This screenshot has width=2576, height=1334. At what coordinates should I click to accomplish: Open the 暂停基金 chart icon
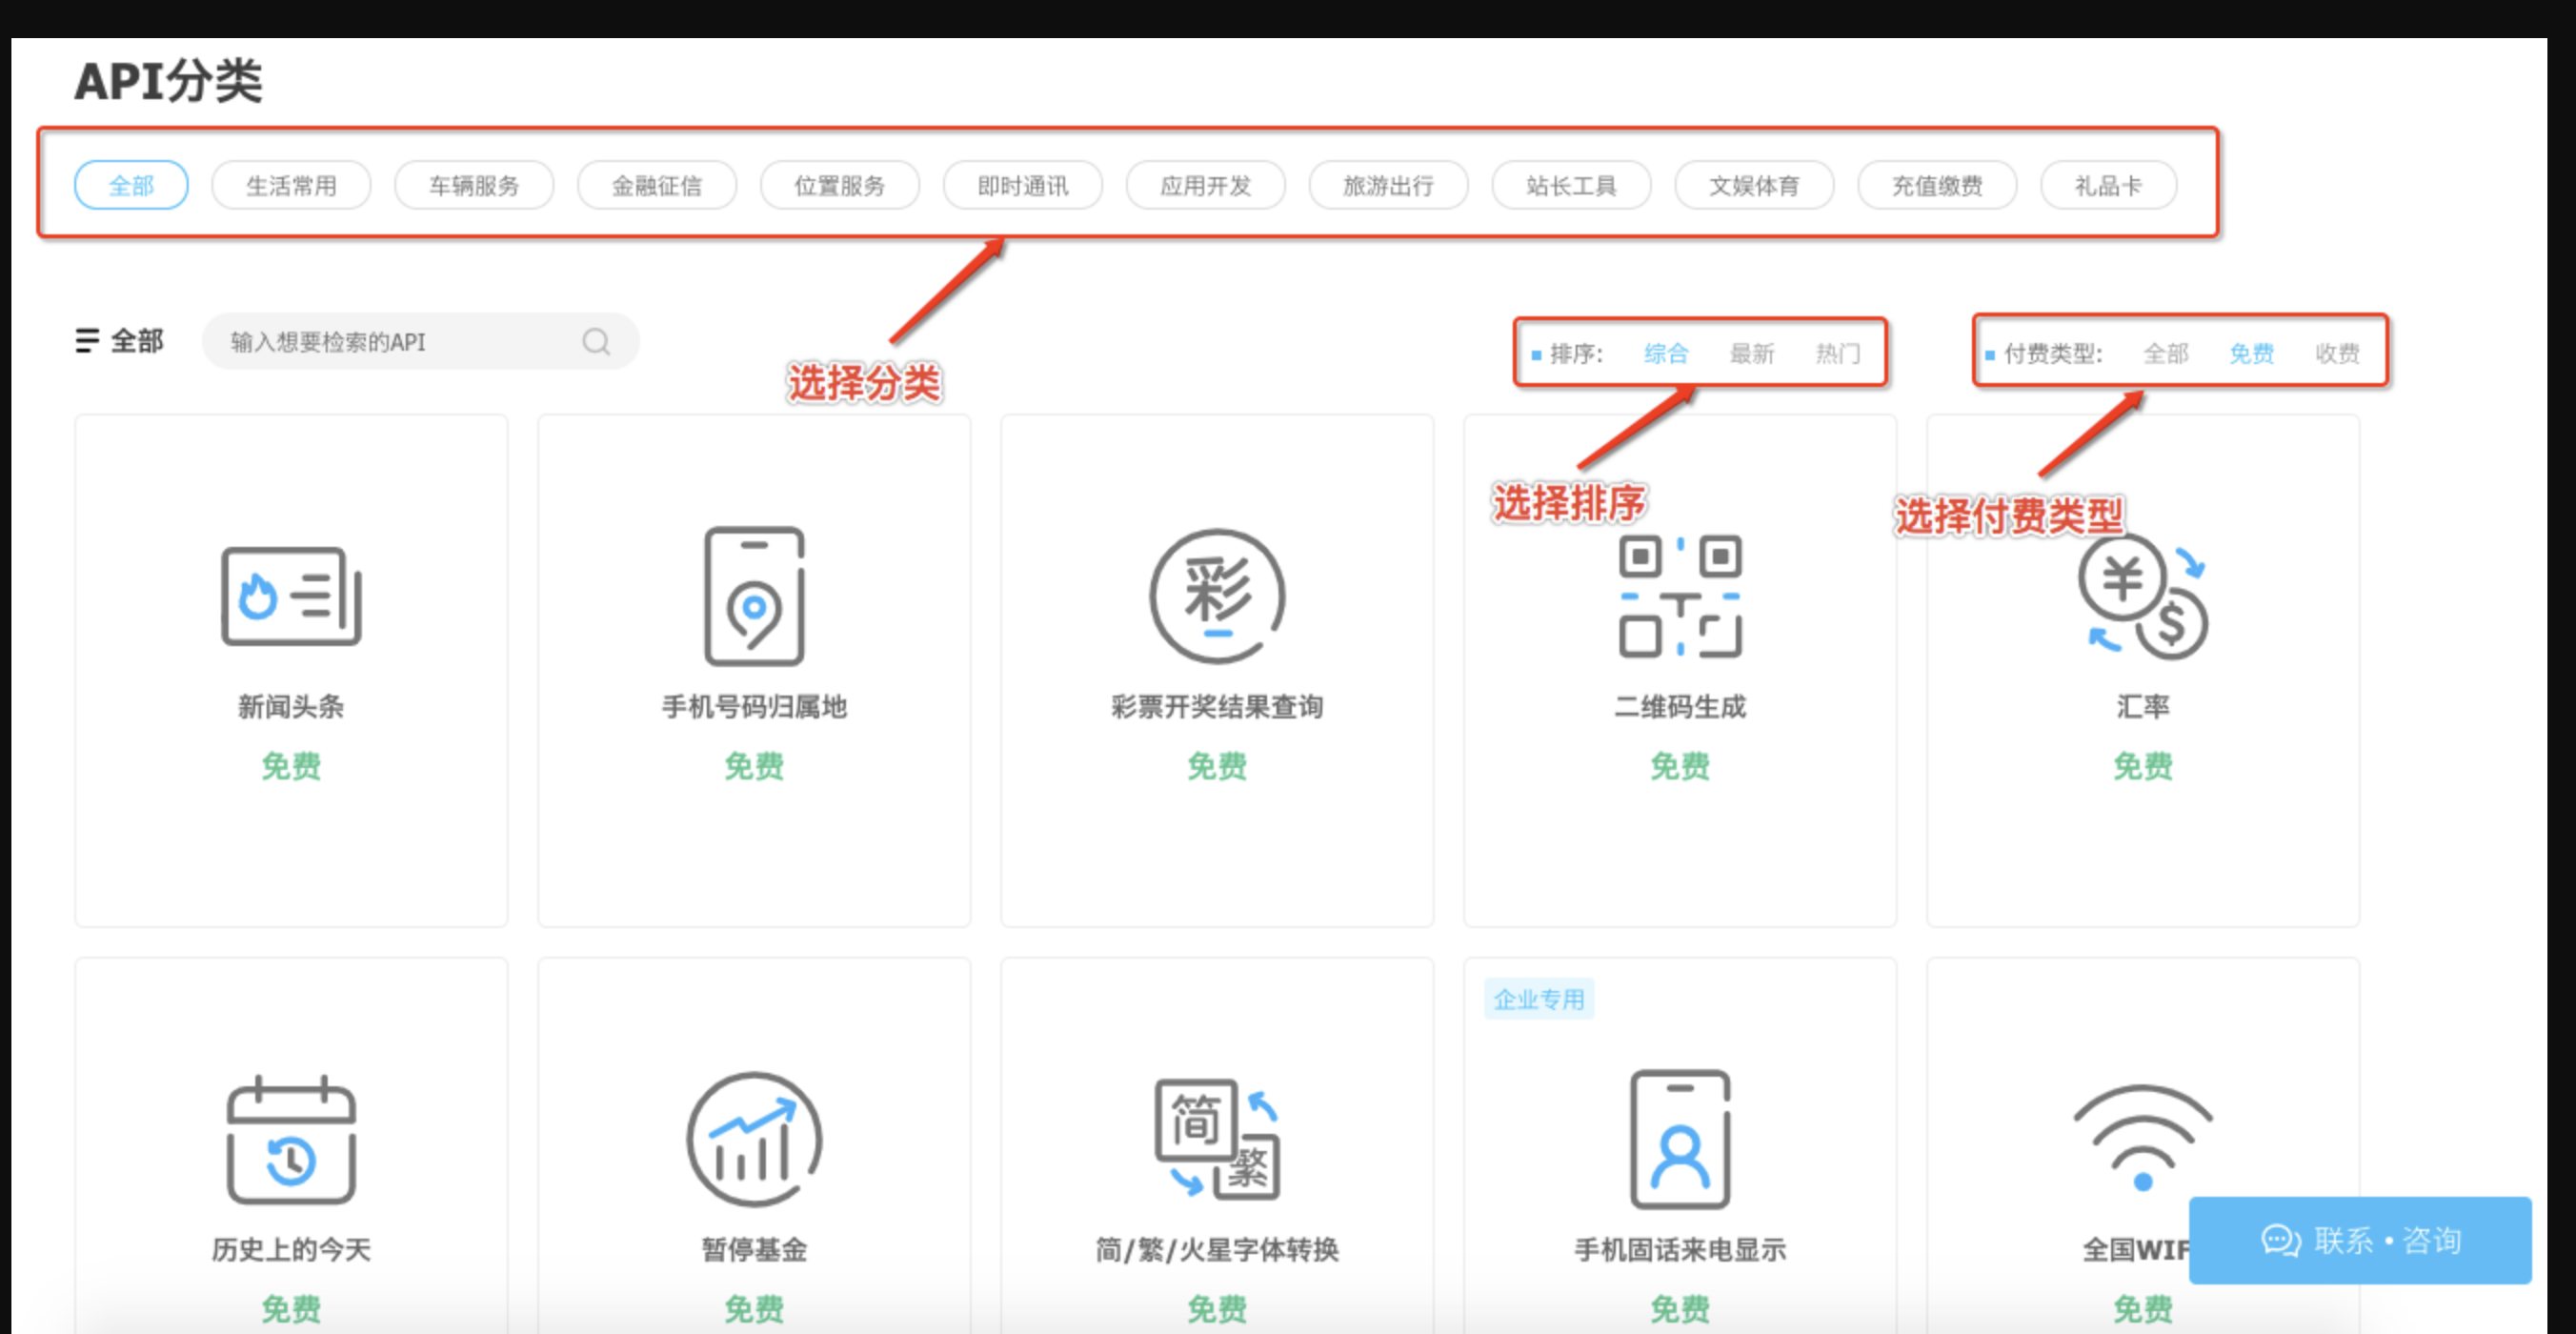(x=754, y=1140)
